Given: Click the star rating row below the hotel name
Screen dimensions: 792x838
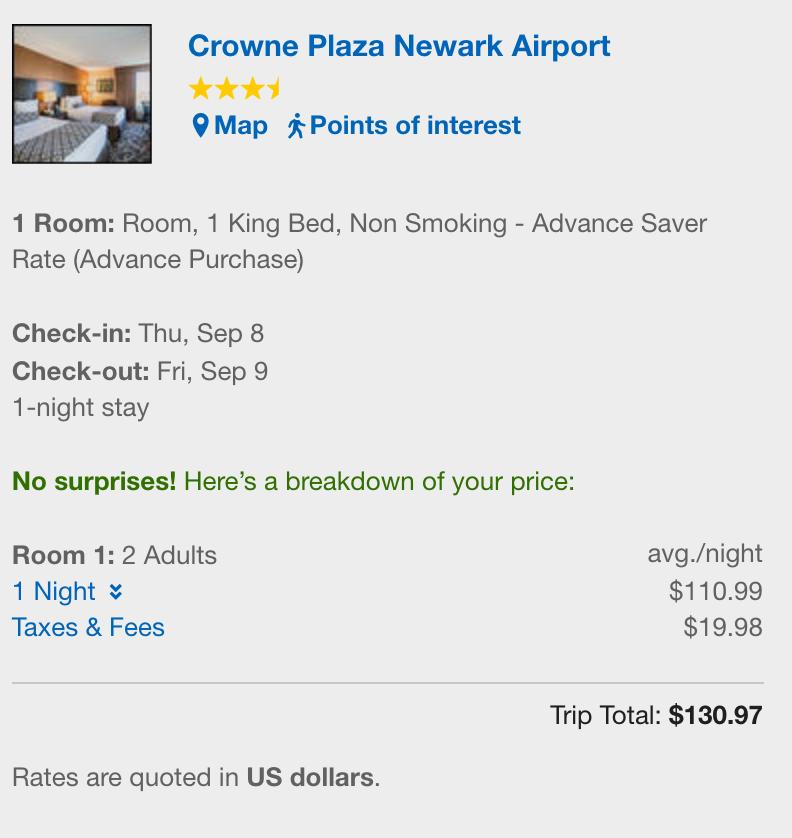Looking at the screenshot, I should (235, 88).
